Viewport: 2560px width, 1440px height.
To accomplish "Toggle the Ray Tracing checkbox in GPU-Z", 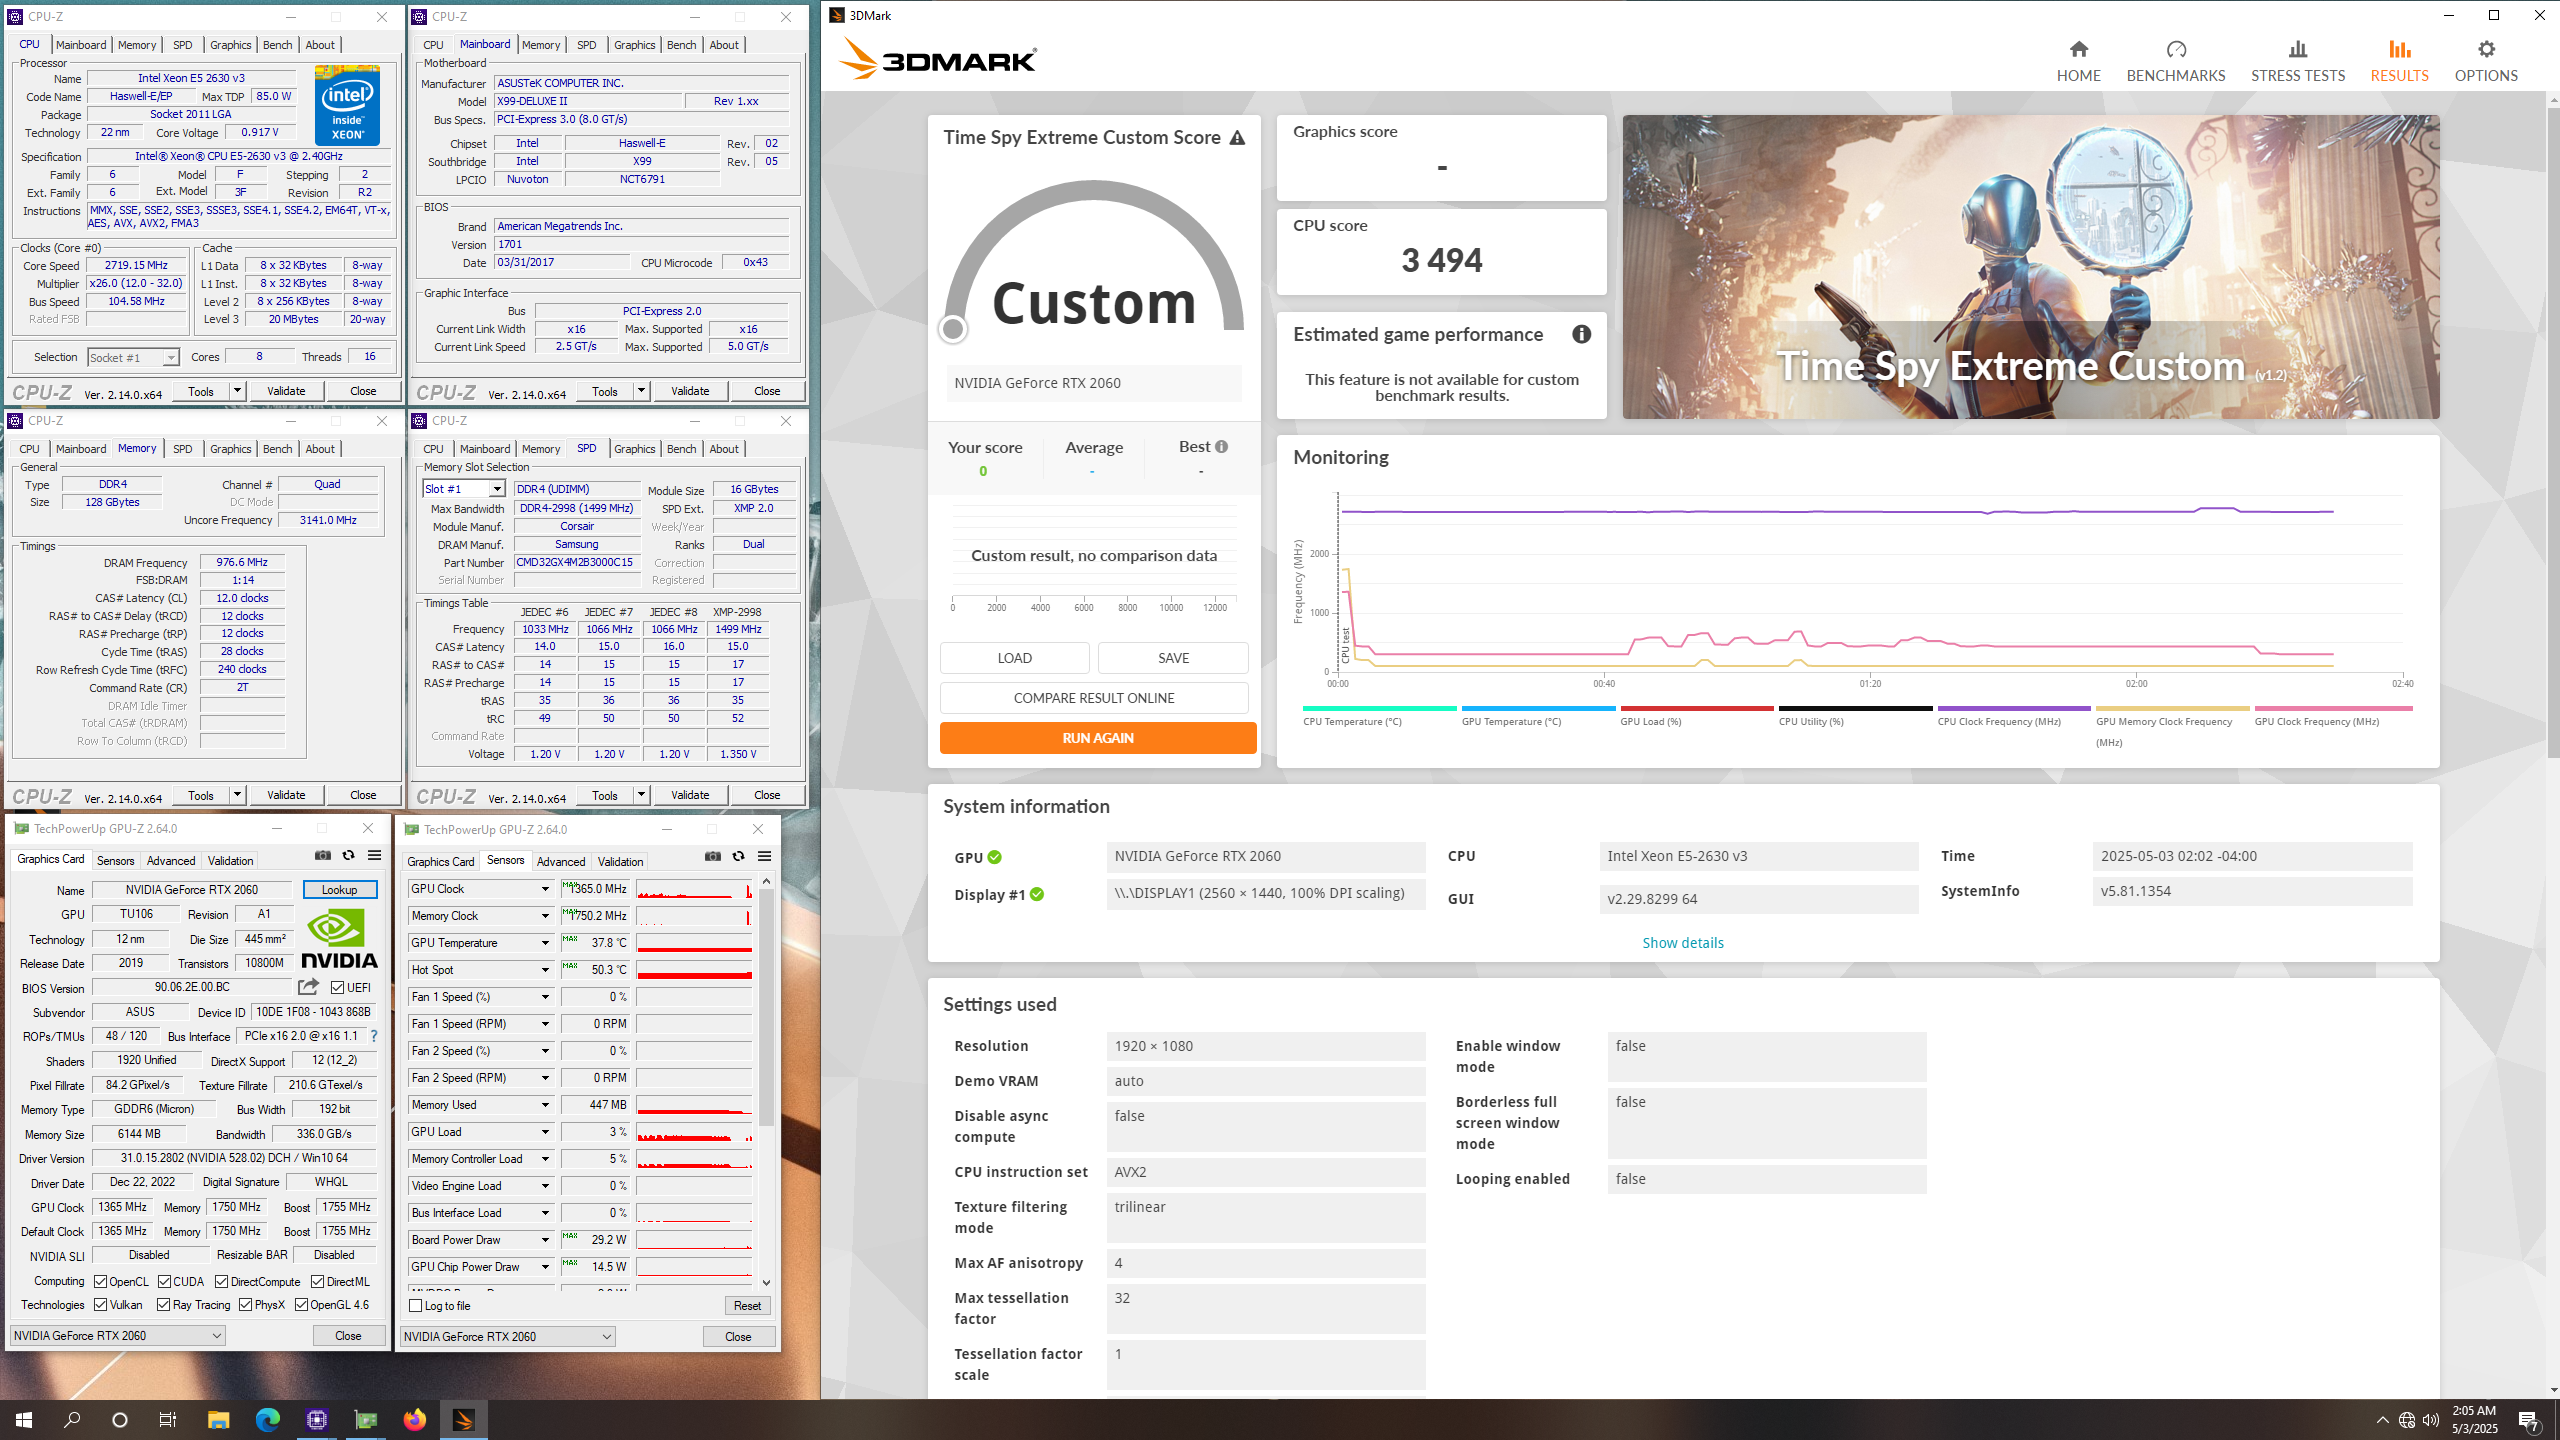I will [x=164, y=1305].
